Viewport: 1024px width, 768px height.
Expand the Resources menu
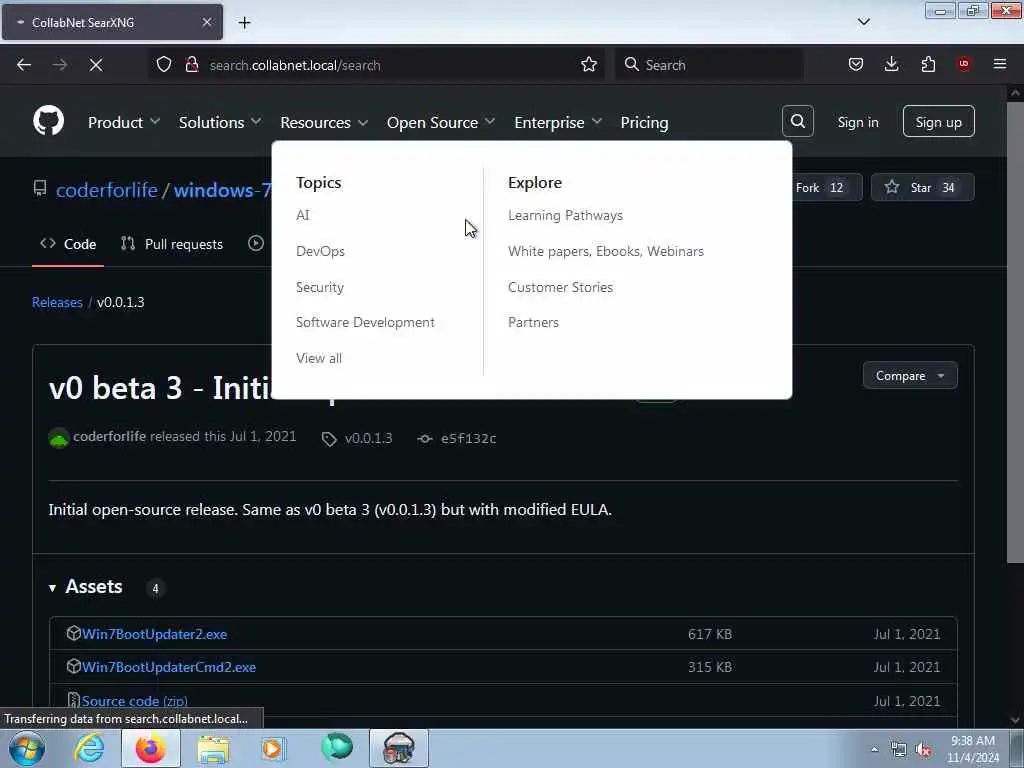[324, 122]
